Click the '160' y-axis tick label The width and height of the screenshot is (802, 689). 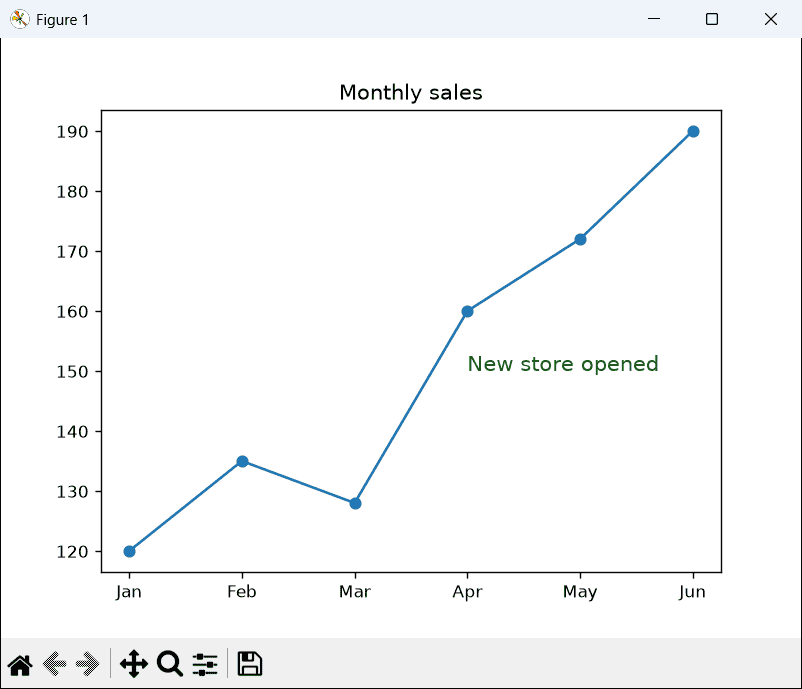(72, 312)
